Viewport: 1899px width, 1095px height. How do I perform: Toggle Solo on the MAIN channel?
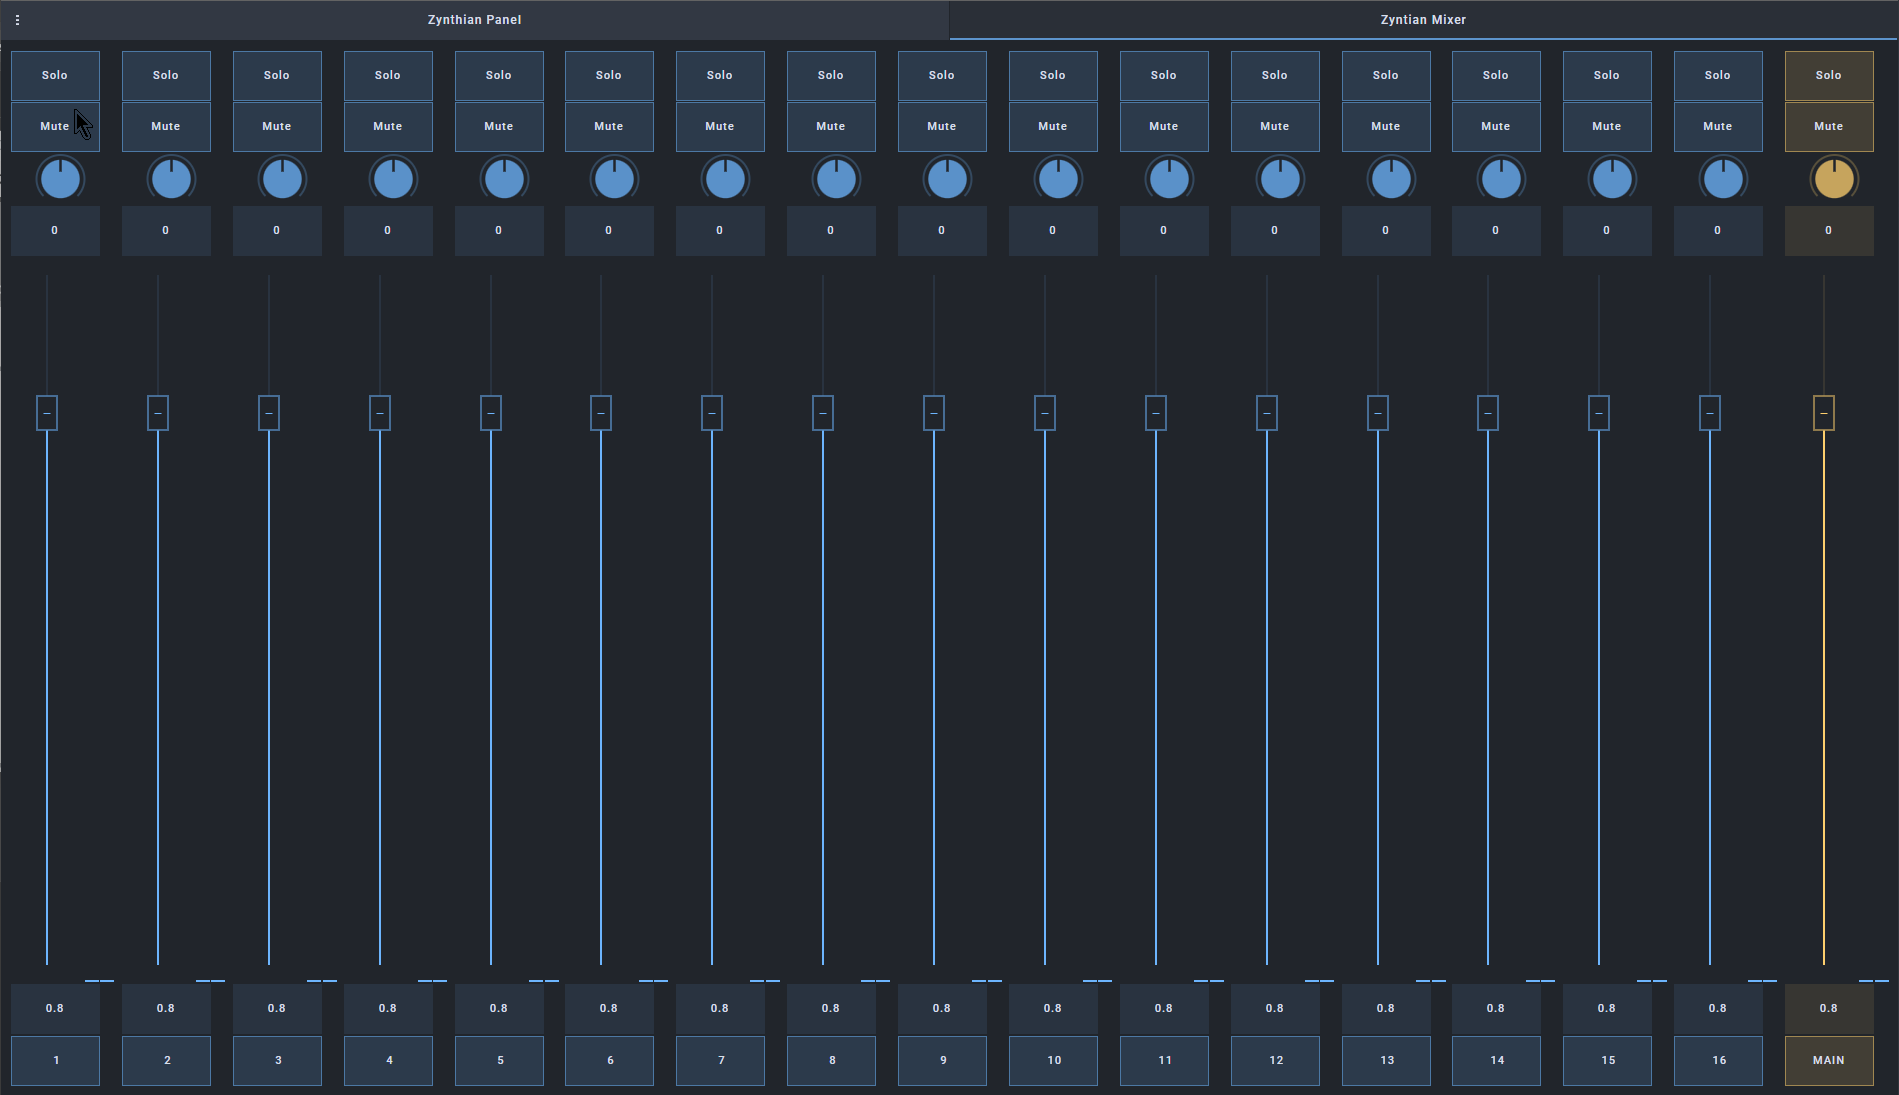coord(1829,76)
